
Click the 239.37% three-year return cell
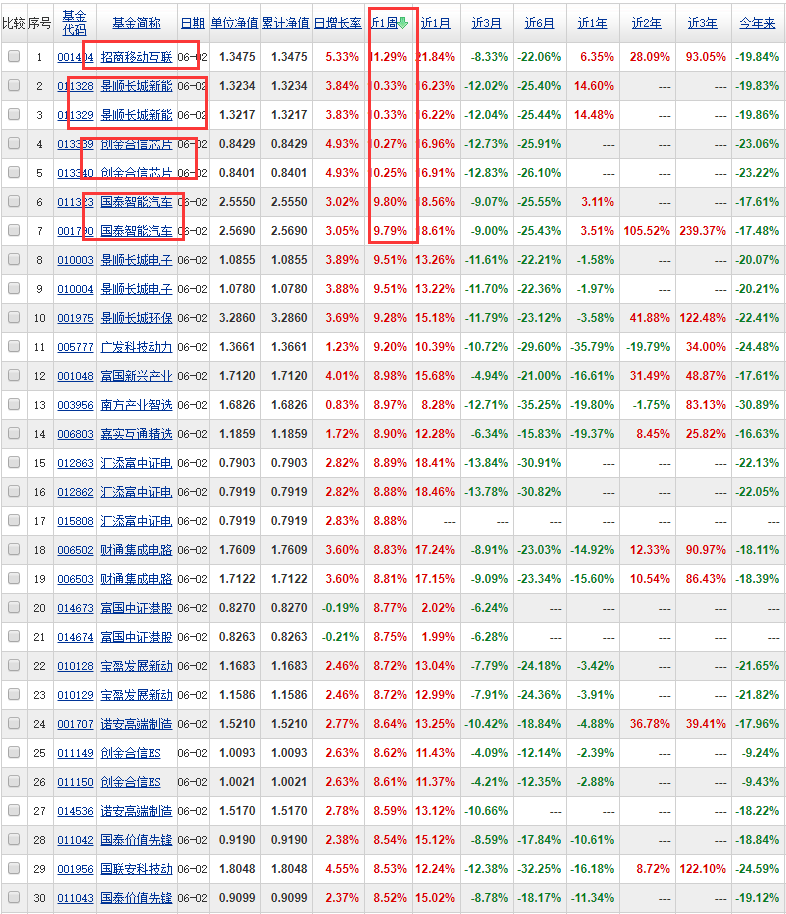click(x=703, y=231)
